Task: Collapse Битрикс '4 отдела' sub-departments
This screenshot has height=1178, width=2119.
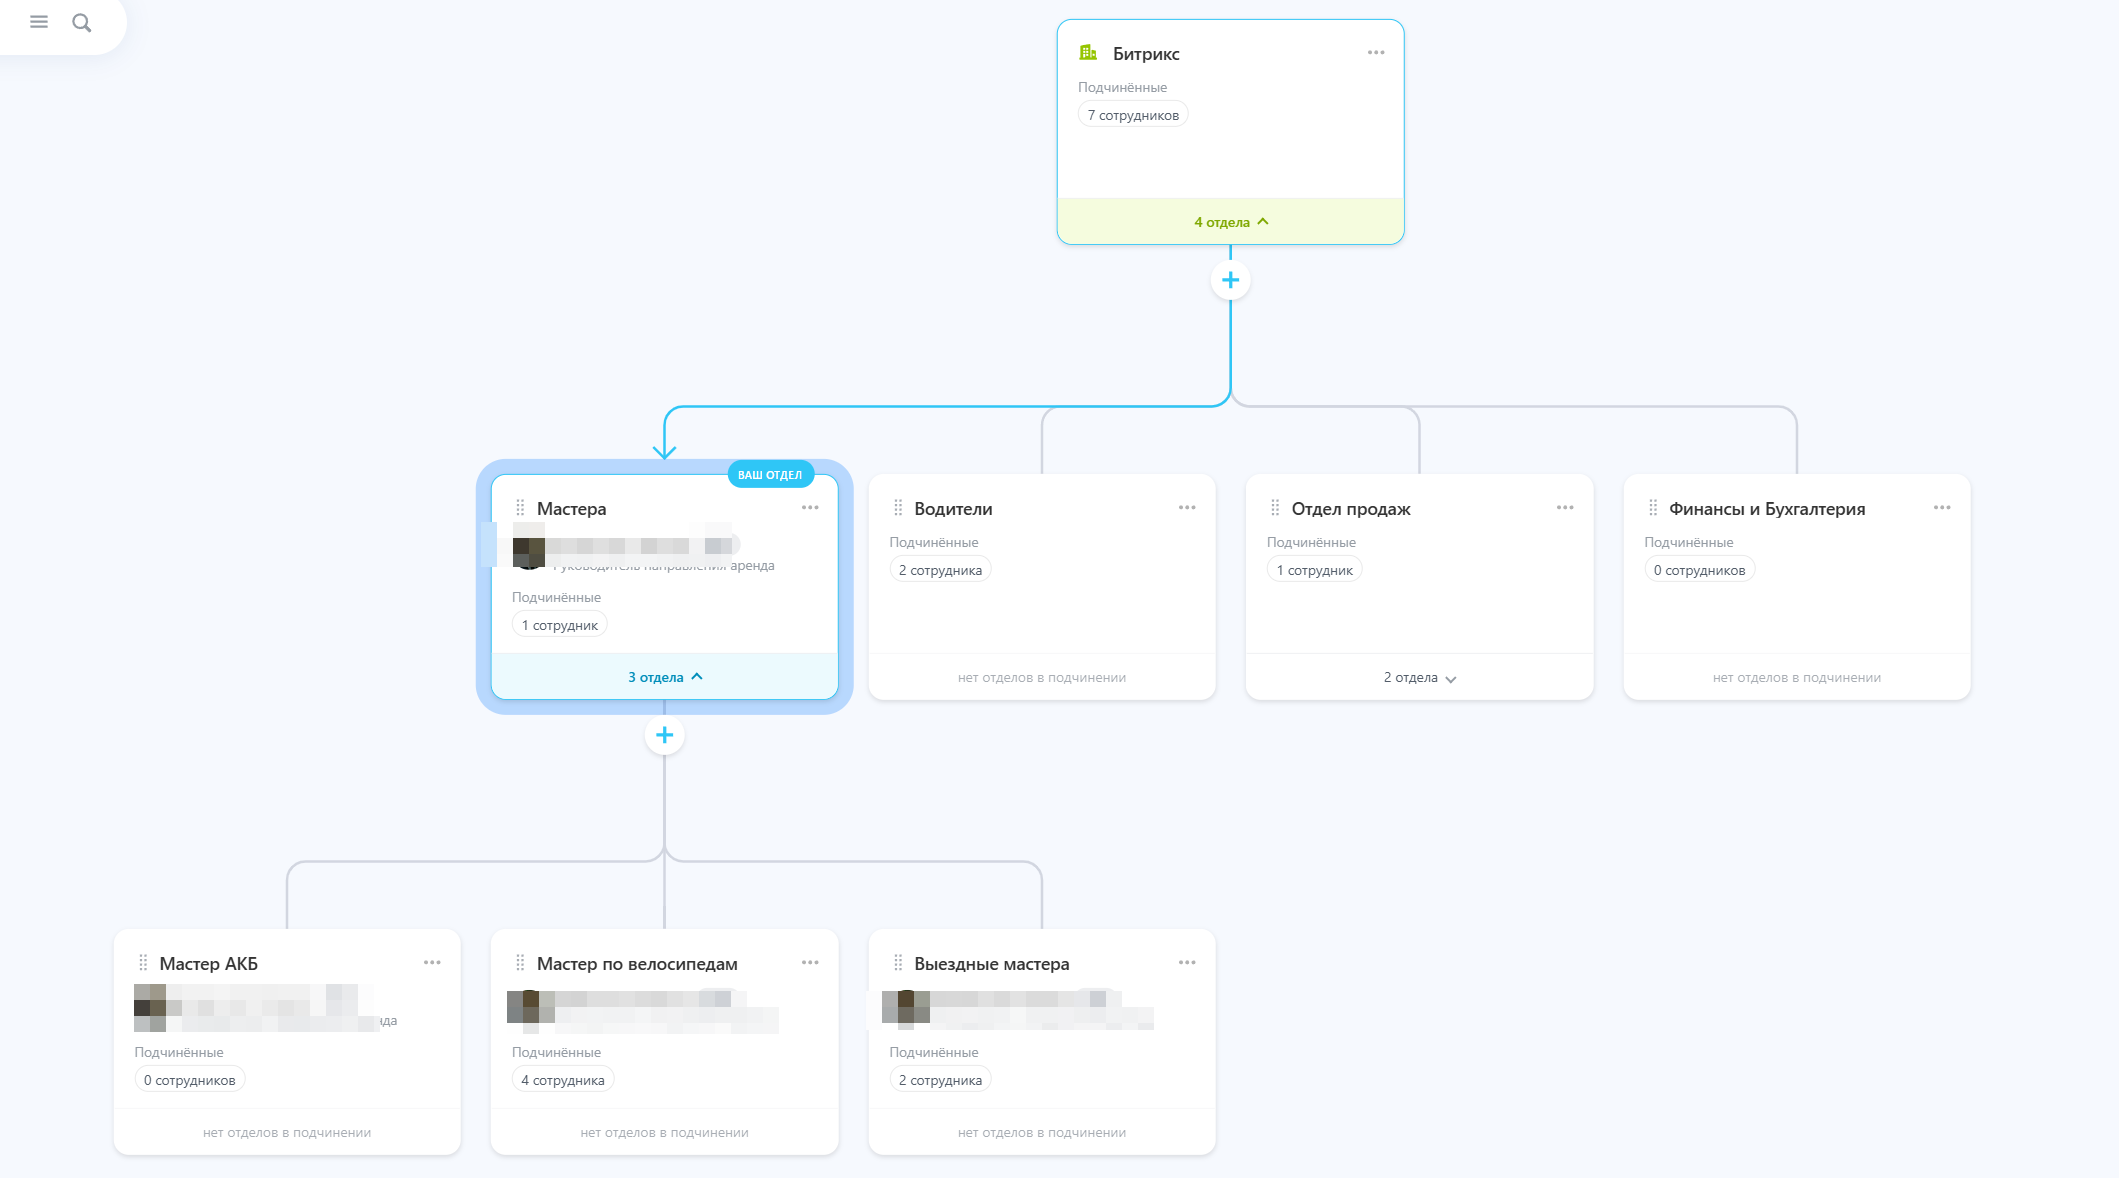Action: click(1231, 222)
